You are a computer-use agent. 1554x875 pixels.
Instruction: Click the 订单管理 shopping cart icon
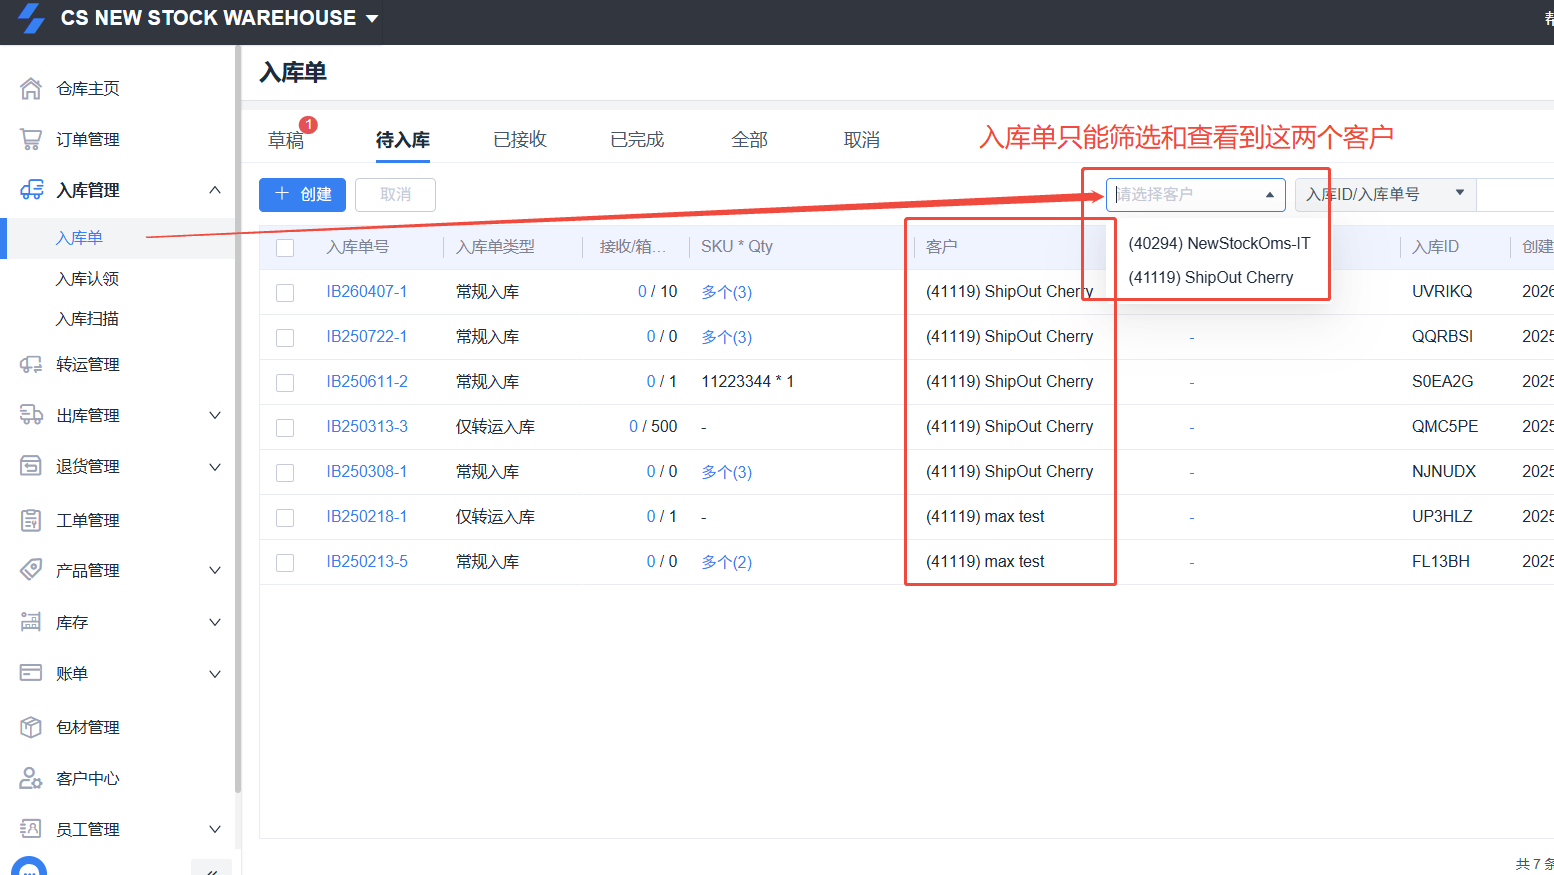point(31,139)
